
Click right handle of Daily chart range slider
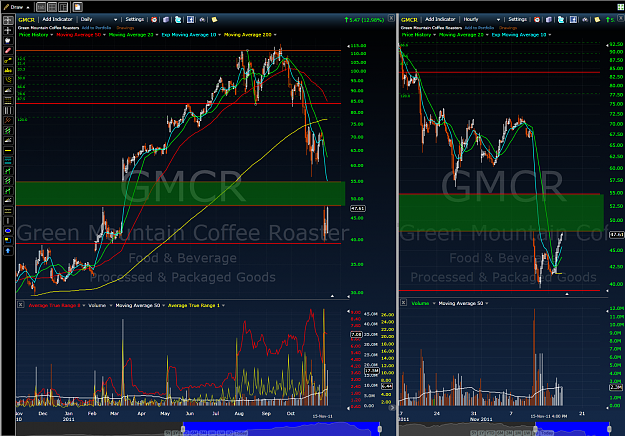tap(380, 429)
